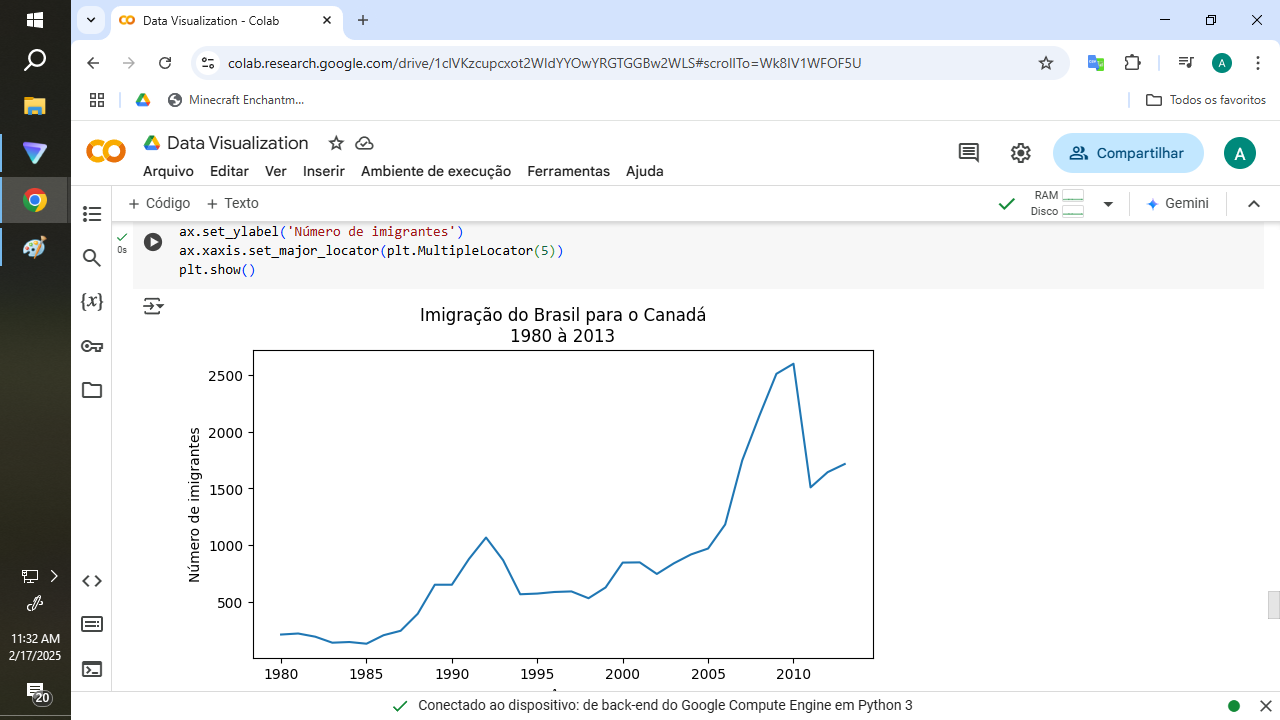1280x720 pixels.
Task: Expand hidden system tray icons
Action: point(54,576)
